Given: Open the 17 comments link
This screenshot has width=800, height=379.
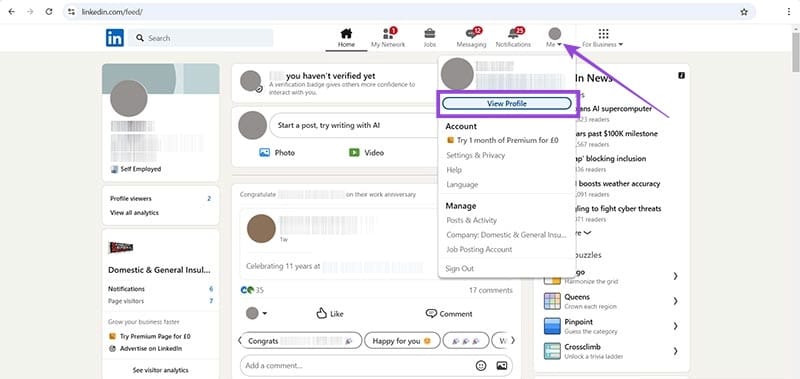Looking at the screenshot, I should [491, 290].
